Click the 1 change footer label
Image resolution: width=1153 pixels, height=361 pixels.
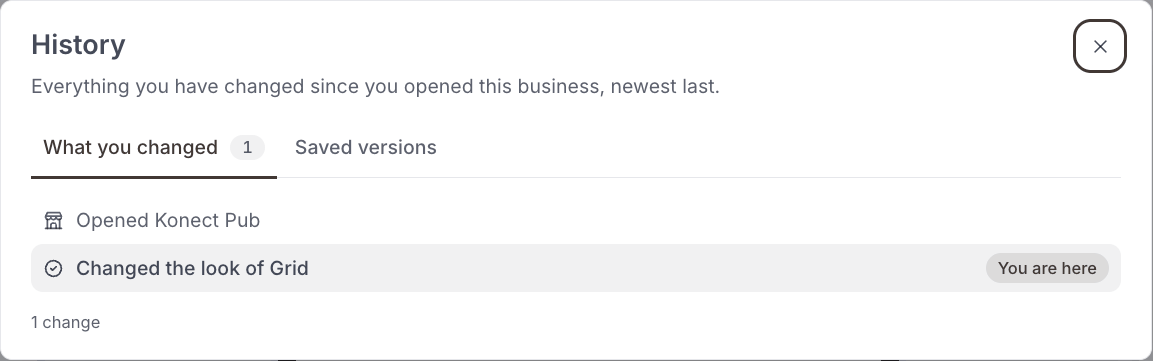65,322
